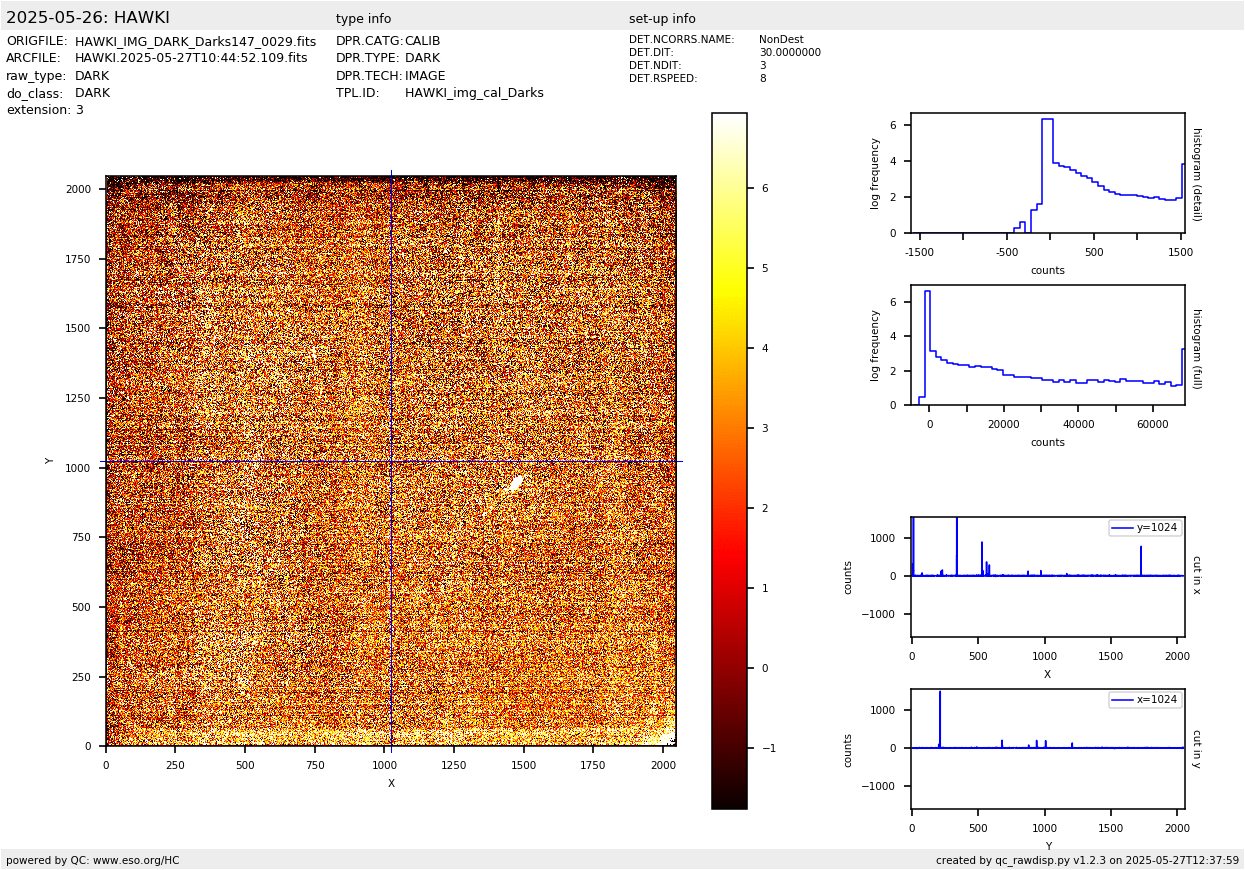
Task: Click the 'type info' section header
Action: (363, 19)
